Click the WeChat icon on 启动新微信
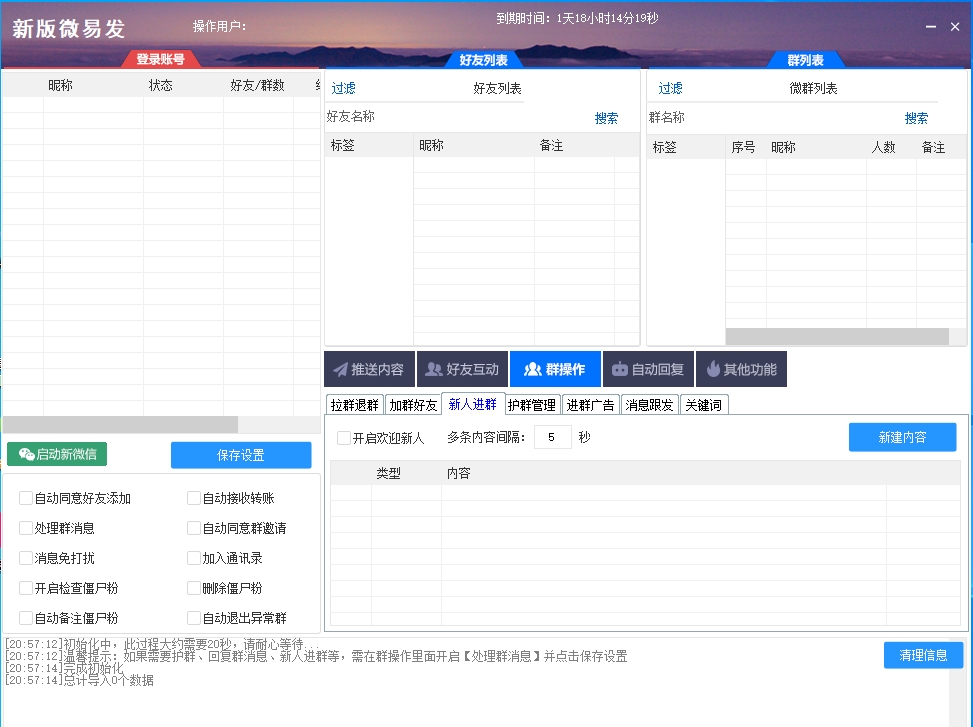The width and height of the screenshot is (973, 727). (x=26, y=455)
